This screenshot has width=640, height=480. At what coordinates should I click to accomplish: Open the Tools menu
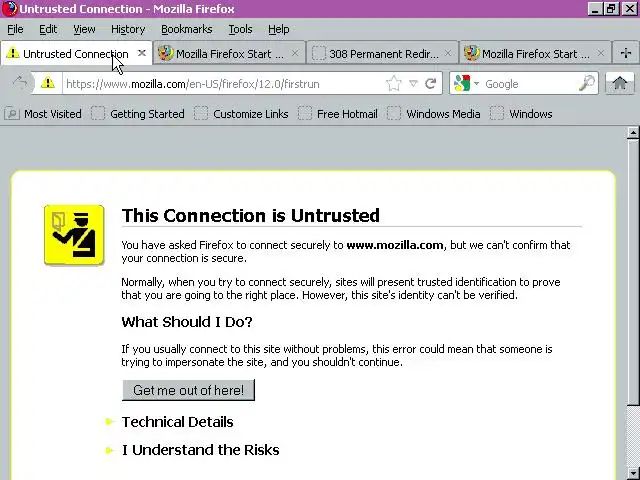click(240, 29)
